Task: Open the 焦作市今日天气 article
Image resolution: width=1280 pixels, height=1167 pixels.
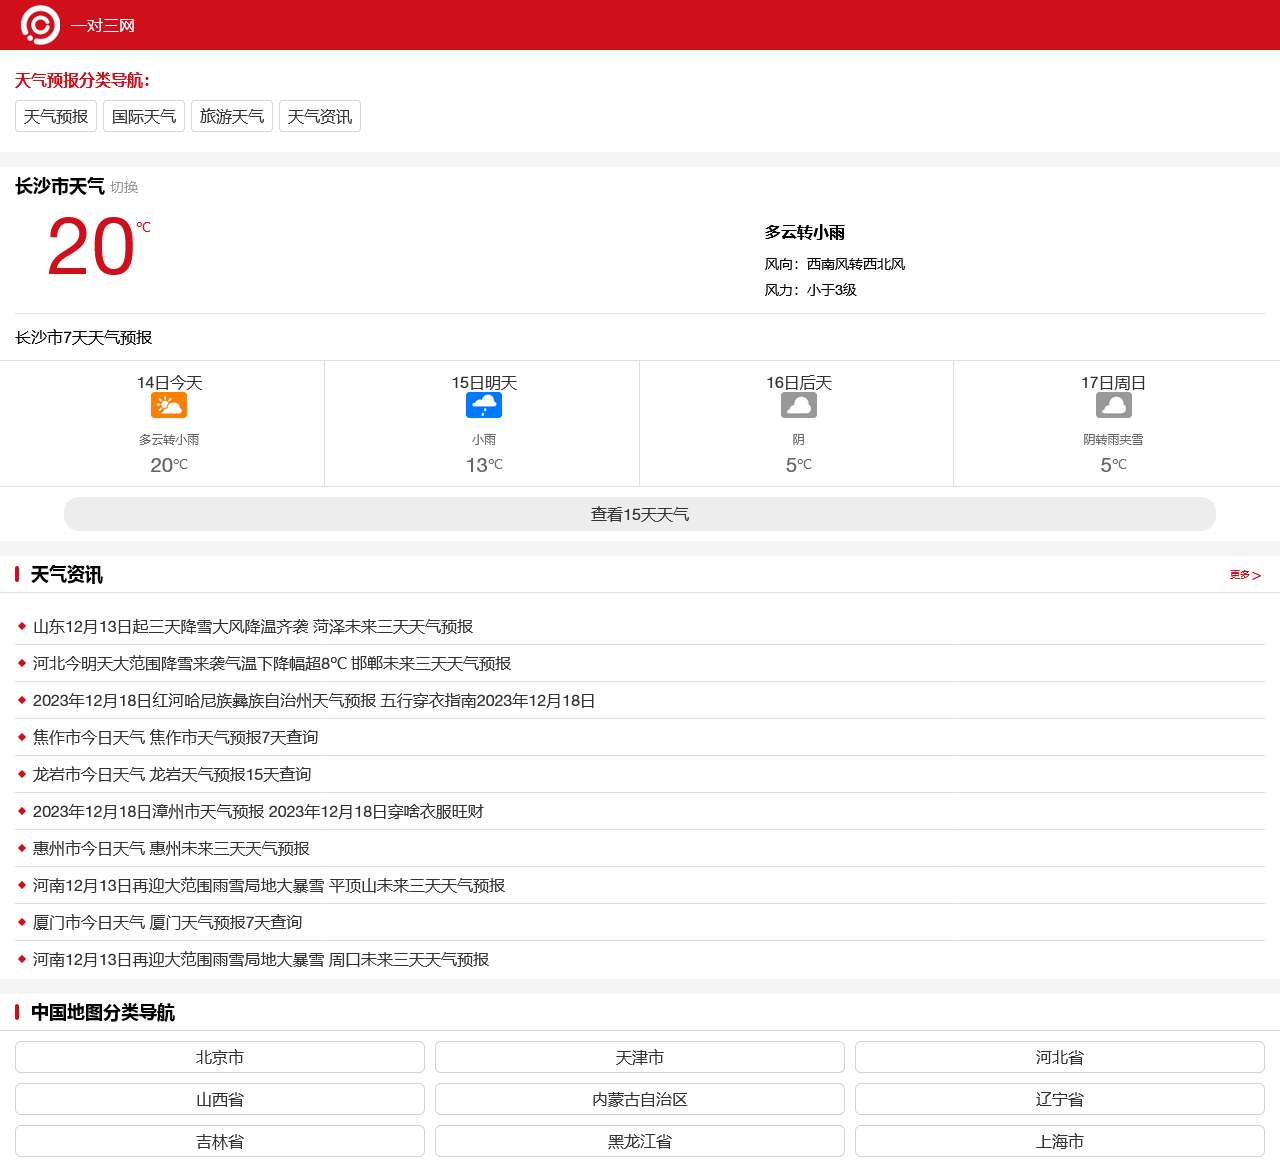Action: 175,737
